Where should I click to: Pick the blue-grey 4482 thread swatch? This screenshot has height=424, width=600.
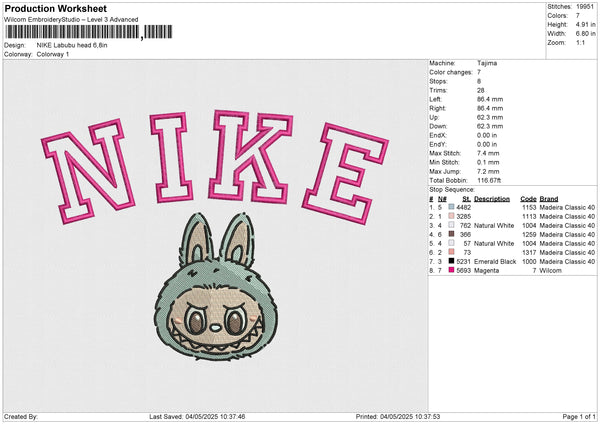click(x=453, y=207)
